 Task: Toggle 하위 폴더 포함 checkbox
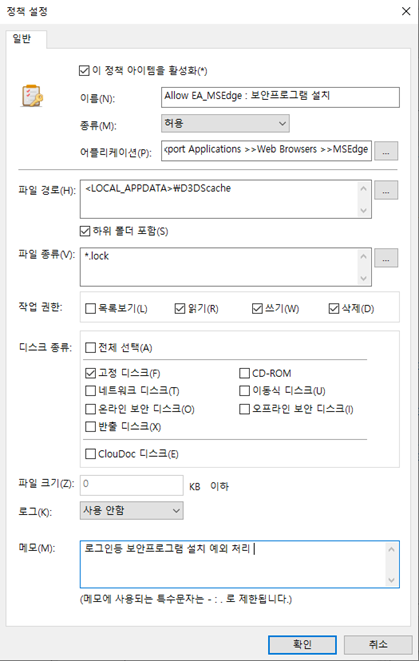[x=85, y=231]
